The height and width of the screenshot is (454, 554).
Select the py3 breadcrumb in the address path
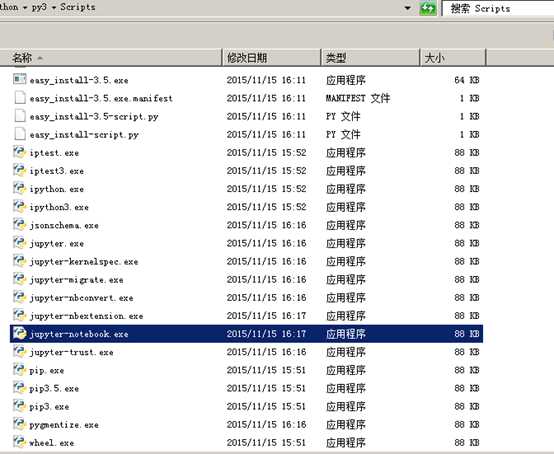[x=39, y=7]
